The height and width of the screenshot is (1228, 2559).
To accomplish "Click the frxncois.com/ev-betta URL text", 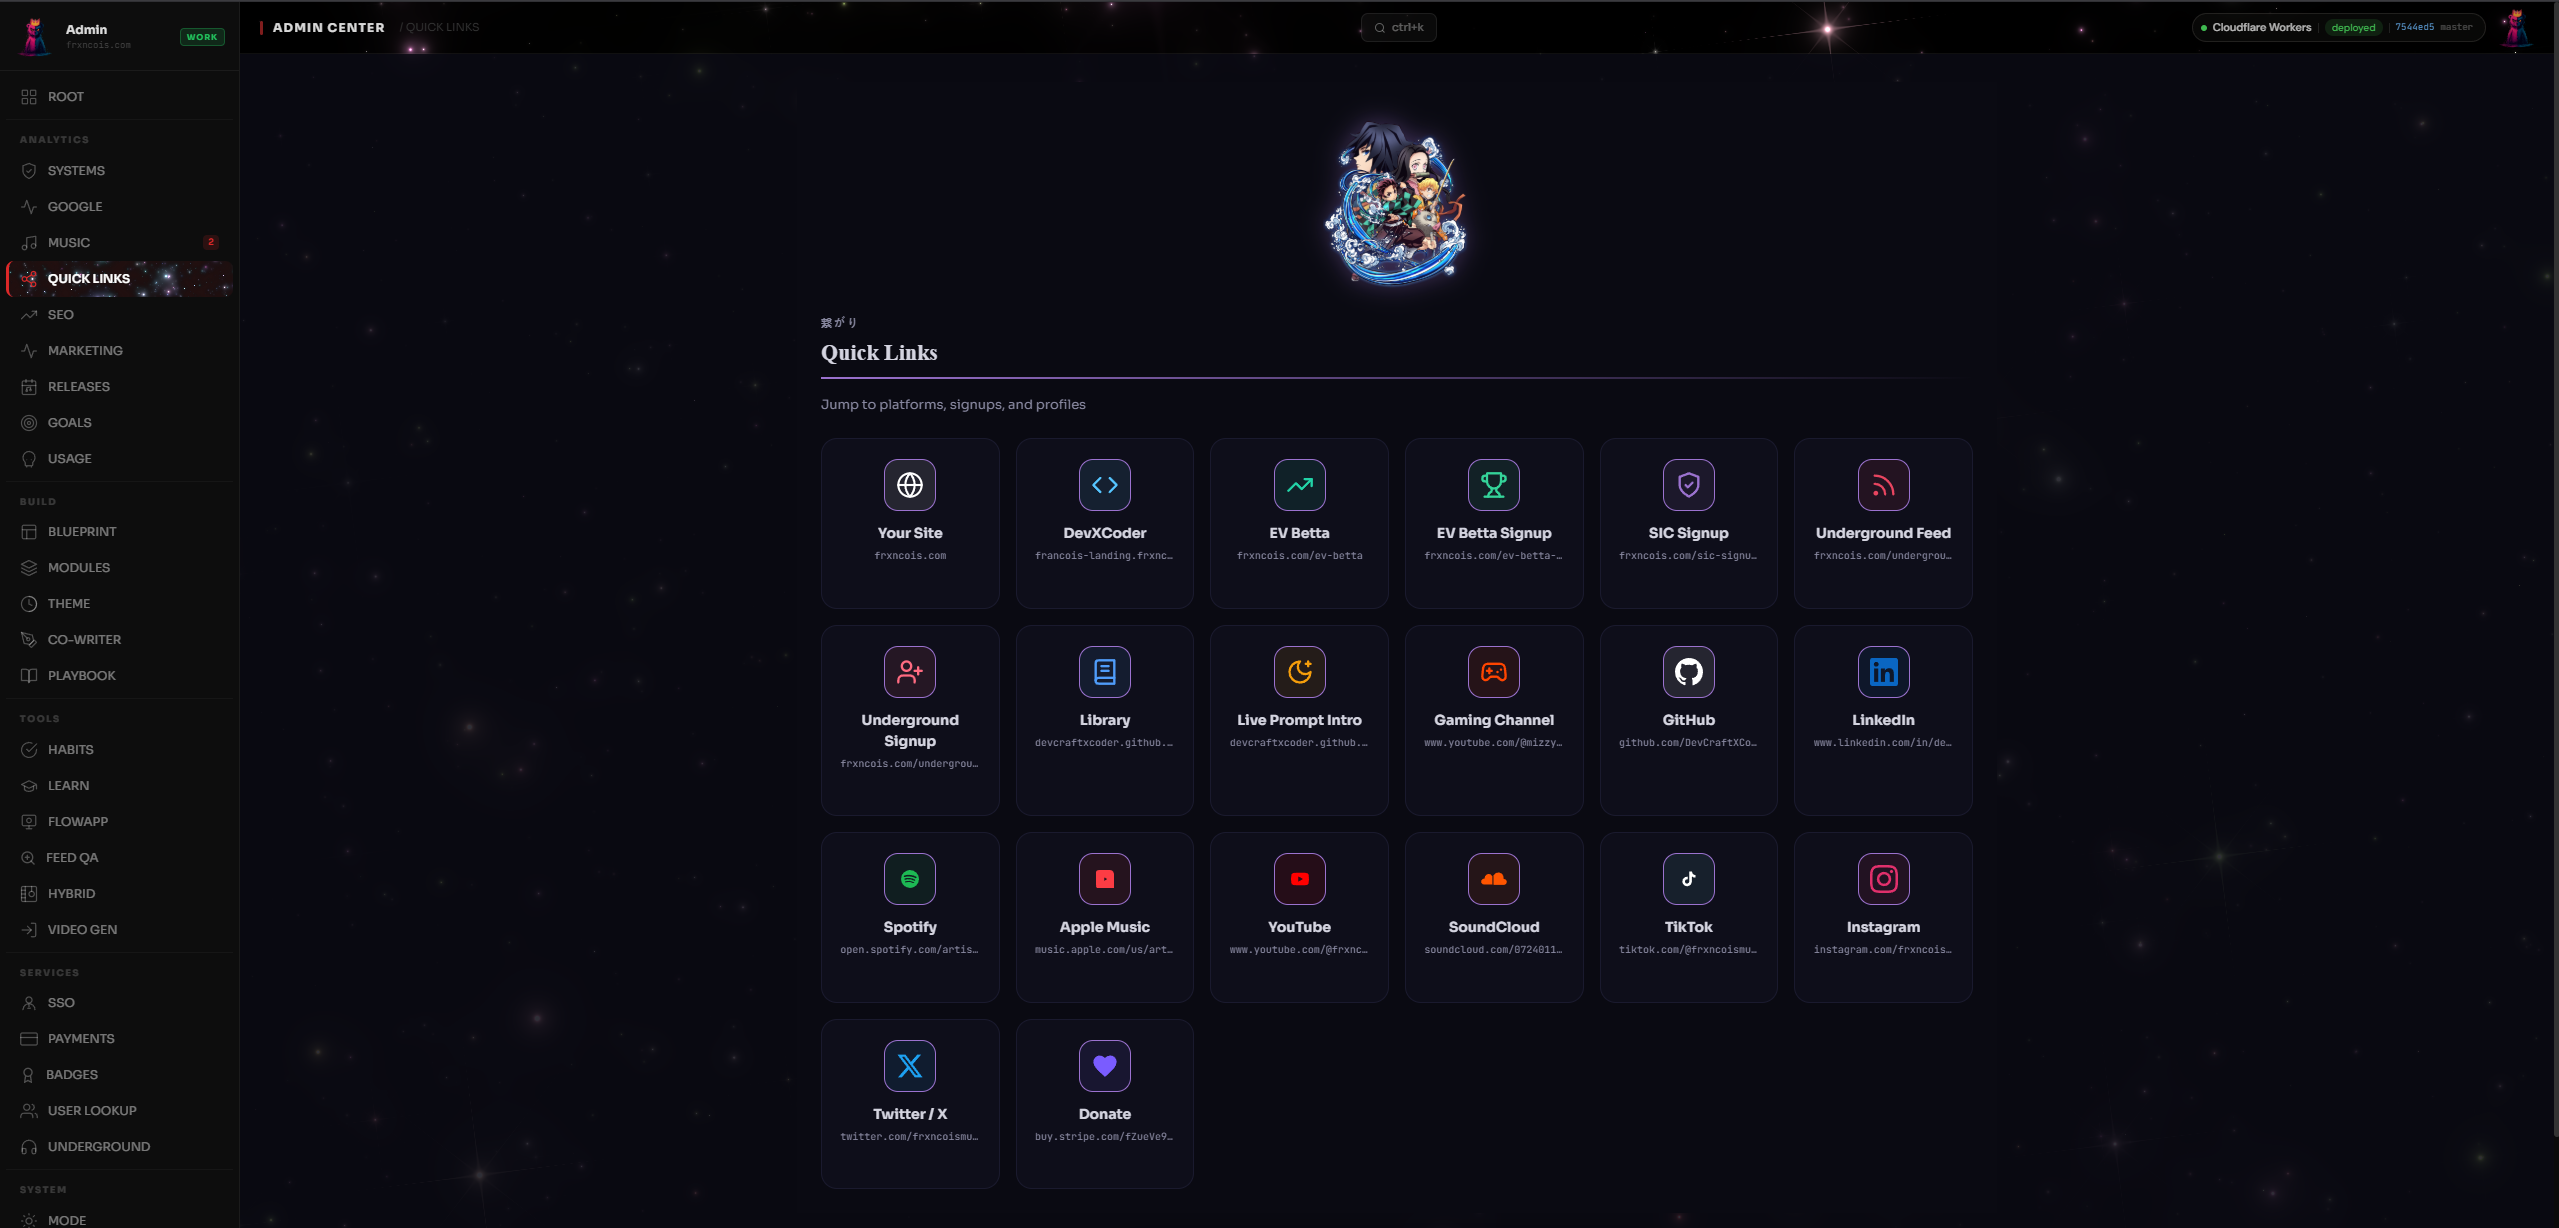I will coord(1299,556).
